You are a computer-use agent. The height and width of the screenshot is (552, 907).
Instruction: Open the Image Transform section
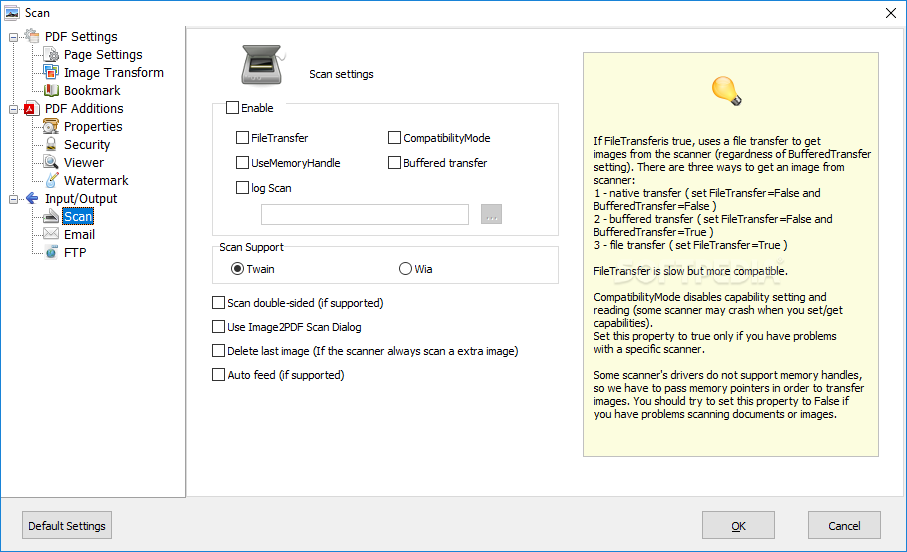(114, 72)
